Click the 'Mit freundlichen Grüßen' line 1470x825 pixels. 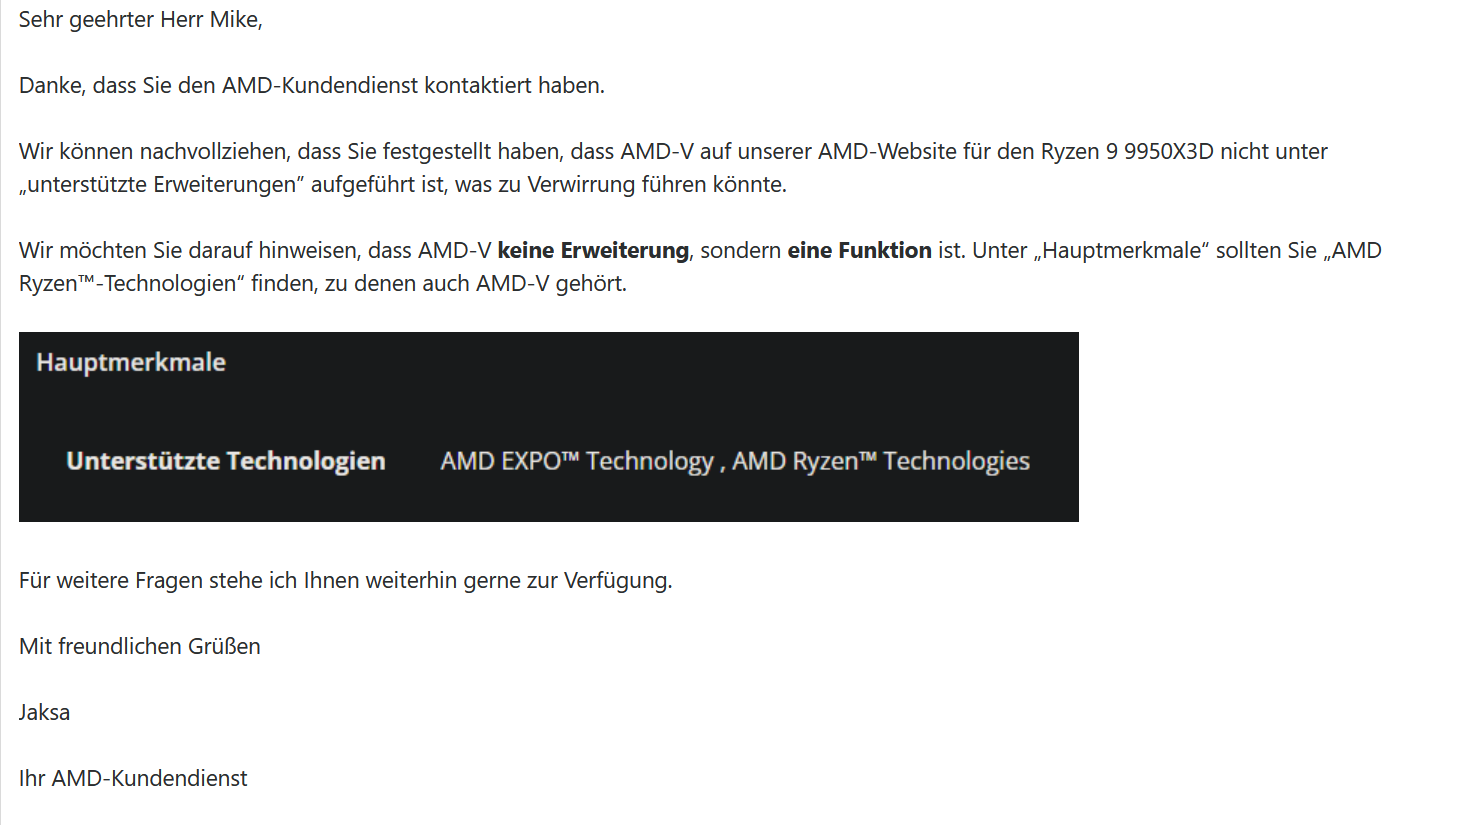pyautogui.click(x=140, y=647)
